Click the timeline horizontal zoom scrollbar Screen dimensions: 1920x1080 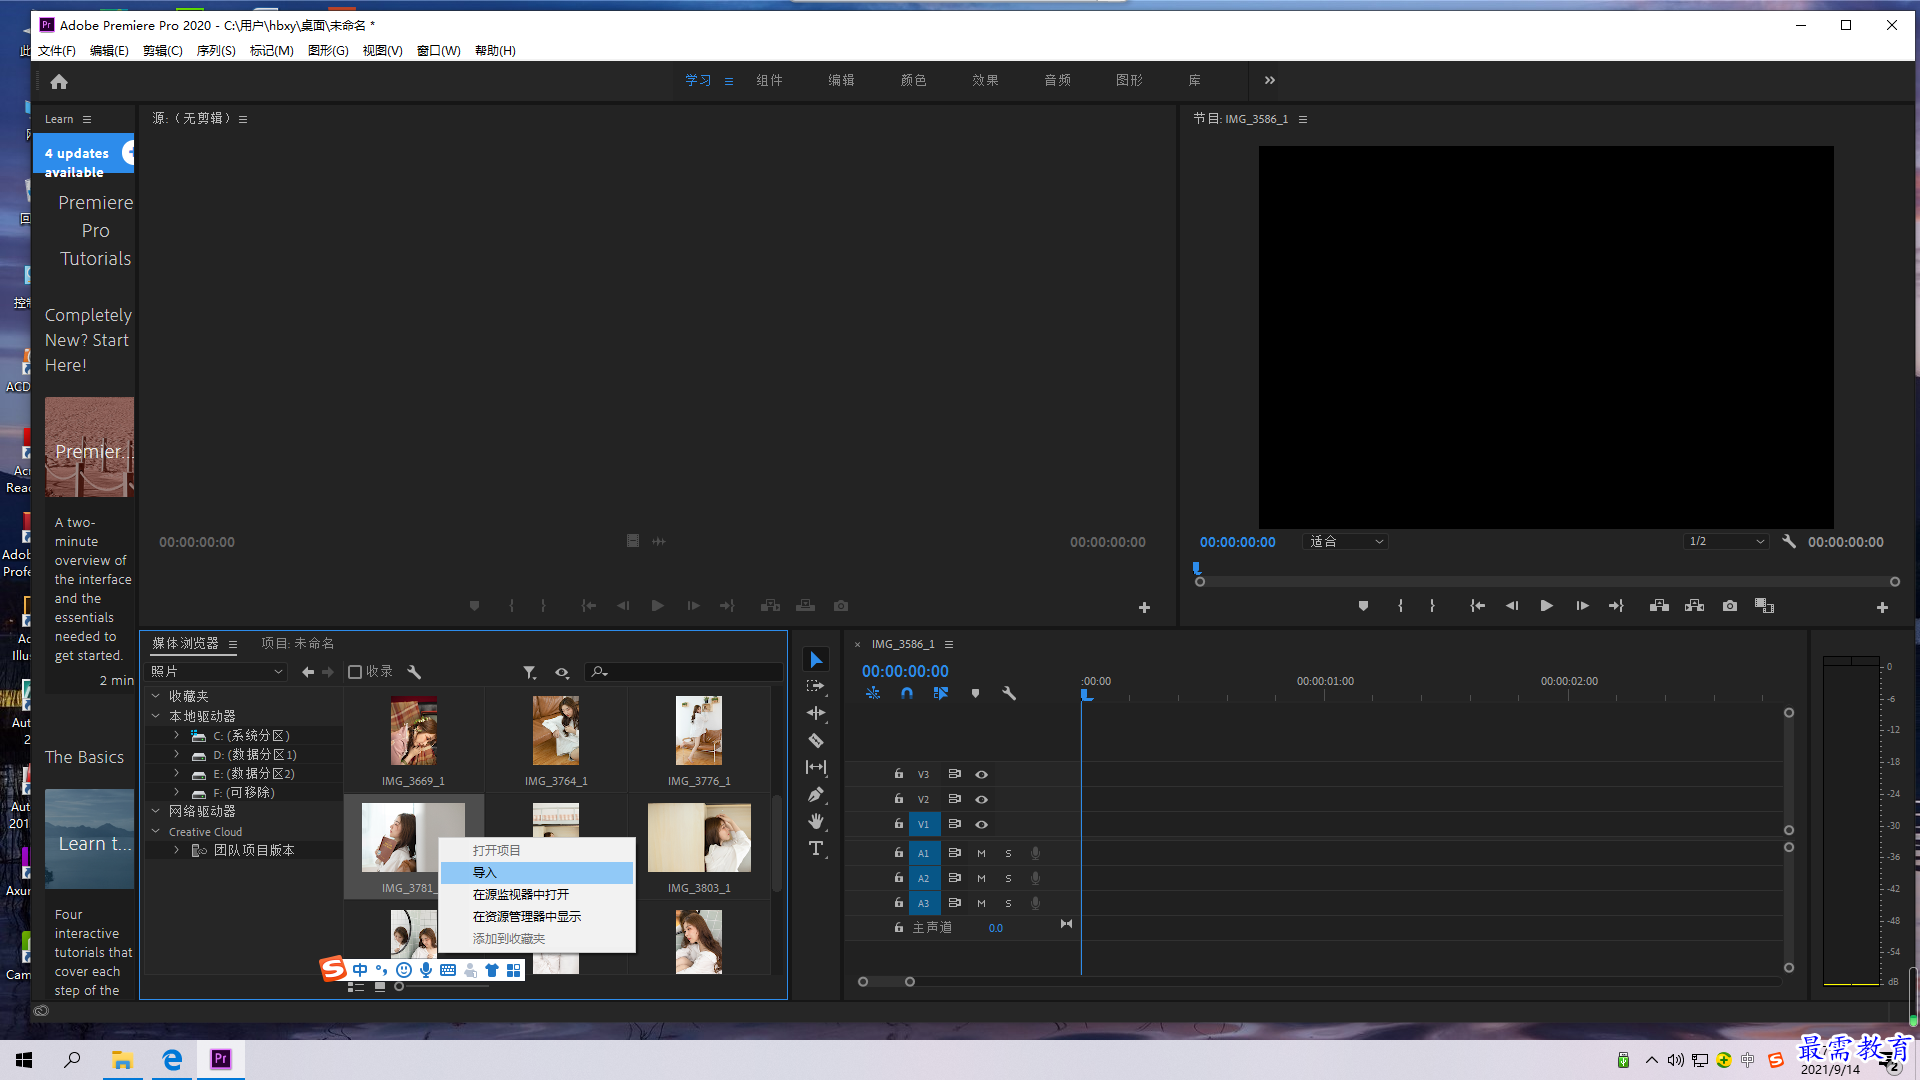coord(886,981)
